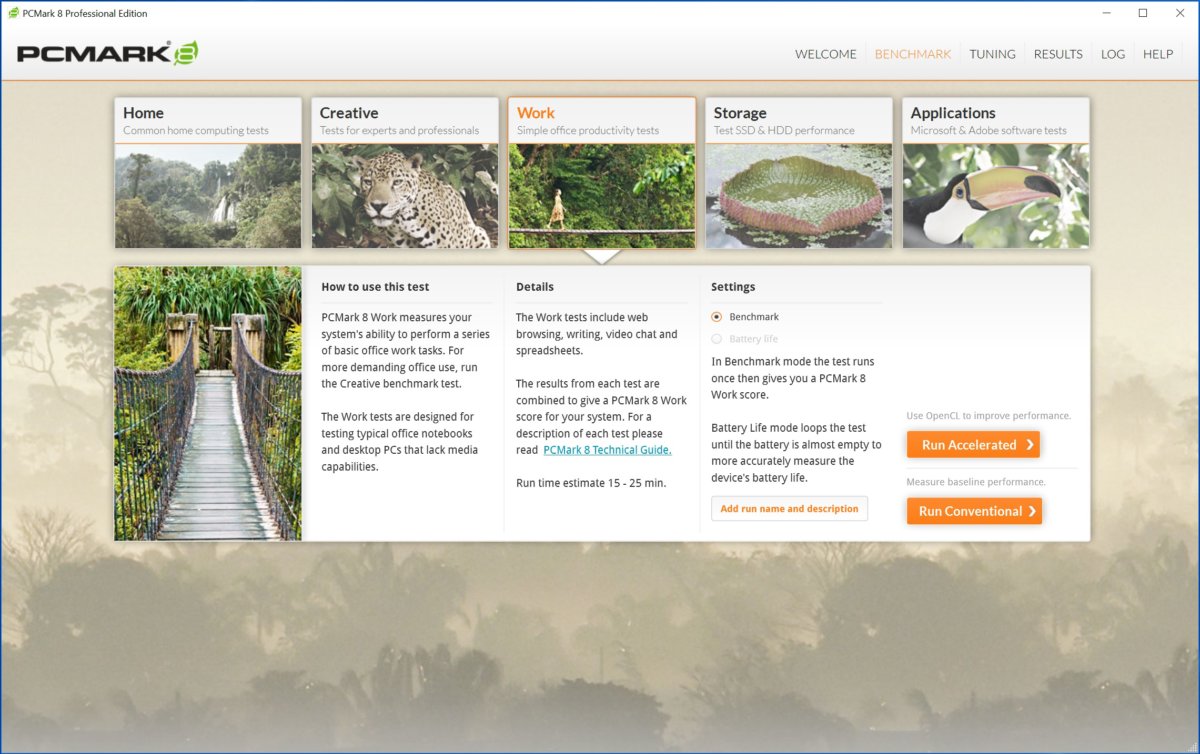Image resolution: width=1200 pixels, height=754 pixels.
Task: Select the Applications benchmark card
Action: [996, 172]
